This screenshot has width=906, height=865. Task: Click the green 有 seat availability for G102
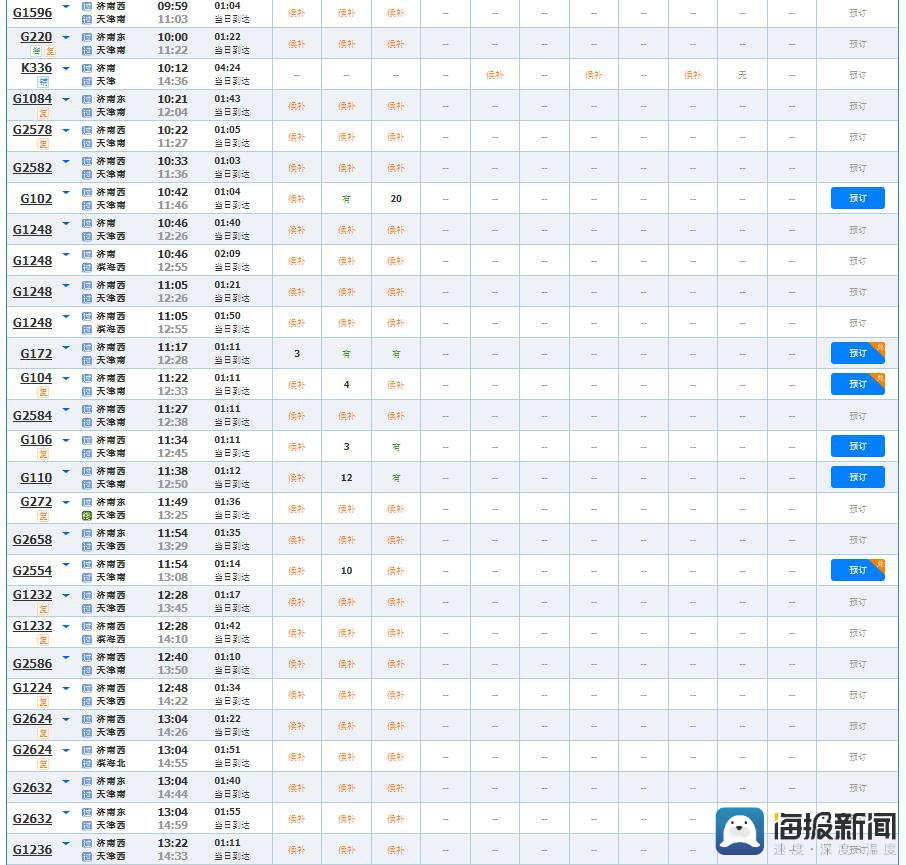[346, 199]
